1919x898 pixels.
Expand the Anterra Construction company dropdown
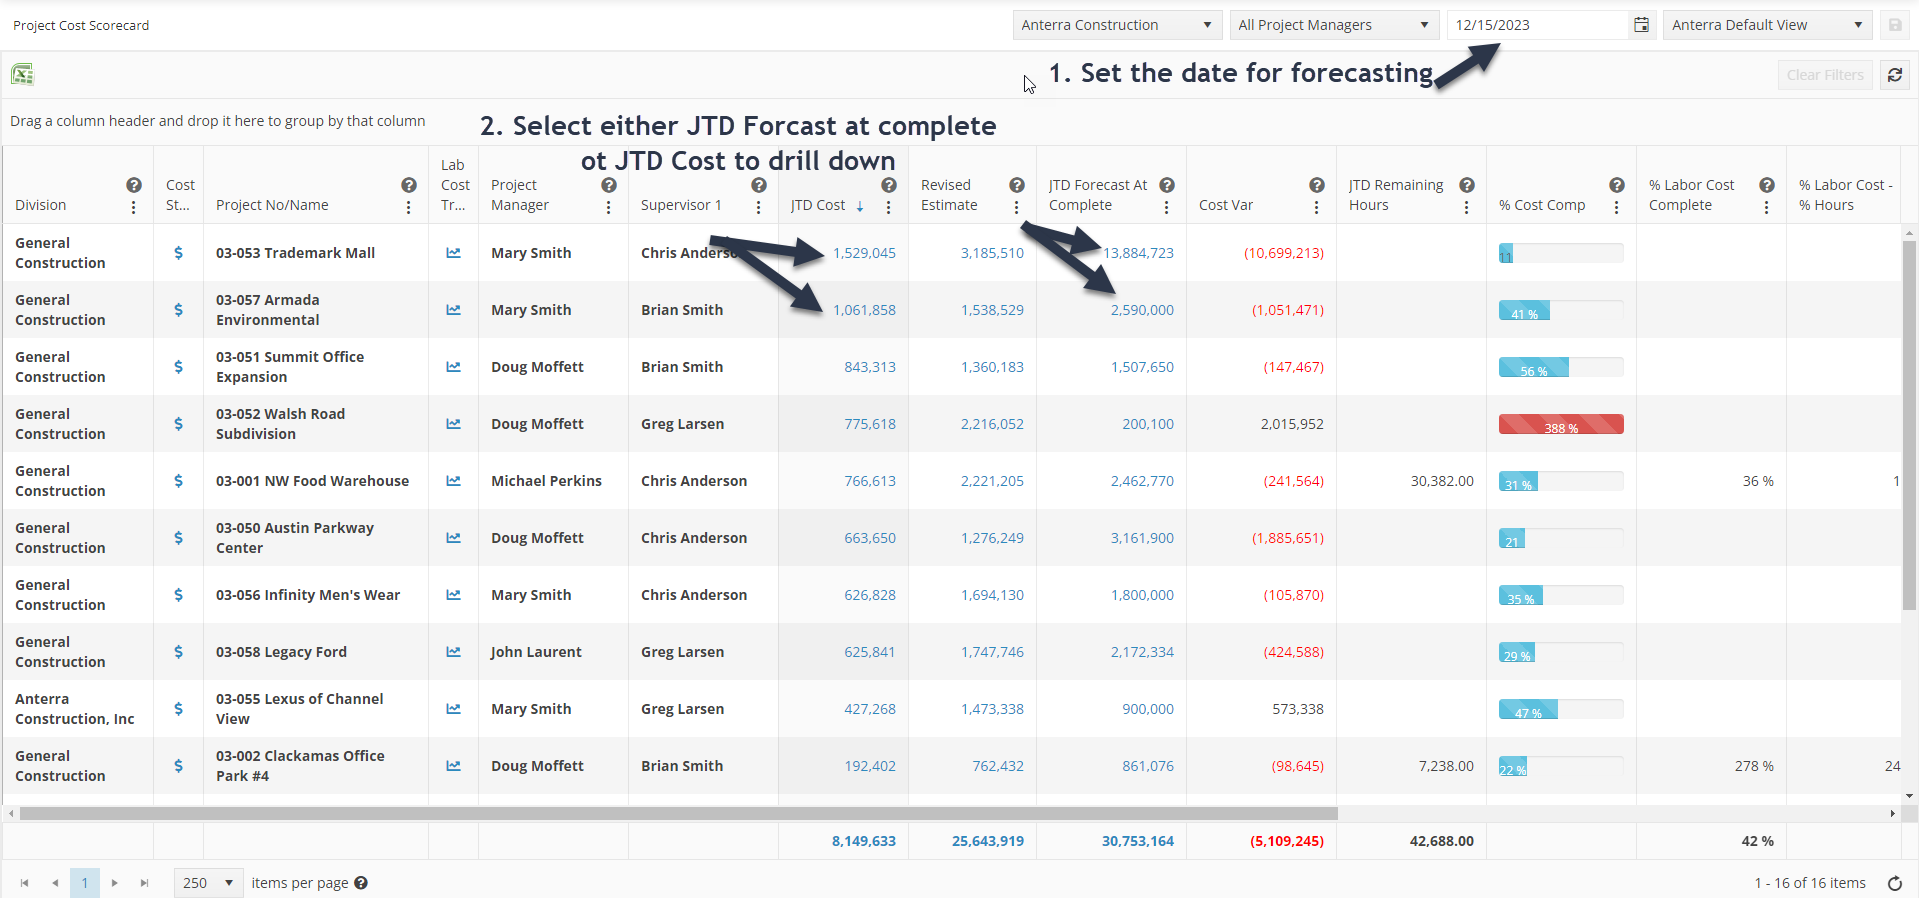1116,25
